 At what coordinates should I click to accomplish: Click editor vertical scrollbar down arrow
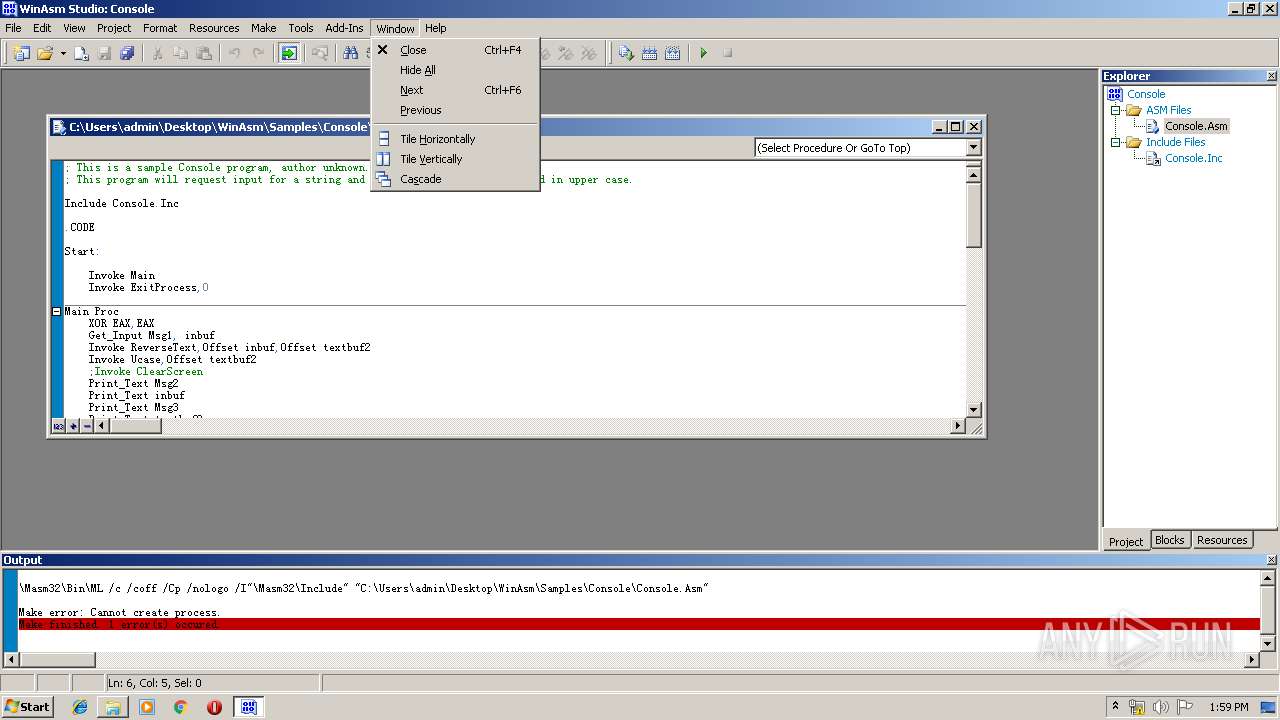pos(974,410)
